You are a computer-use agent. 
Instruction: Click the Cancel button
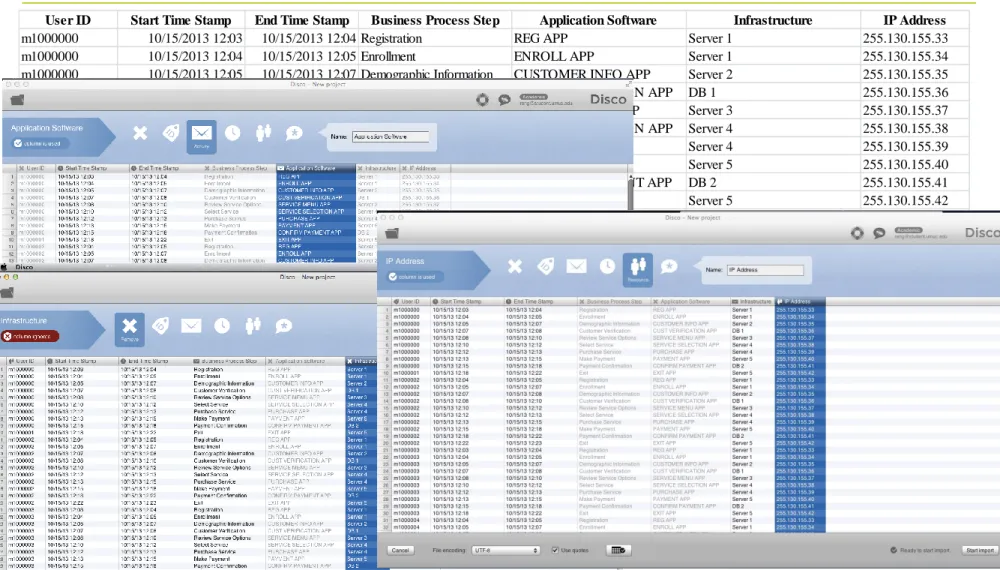click(x=401, y=550)
